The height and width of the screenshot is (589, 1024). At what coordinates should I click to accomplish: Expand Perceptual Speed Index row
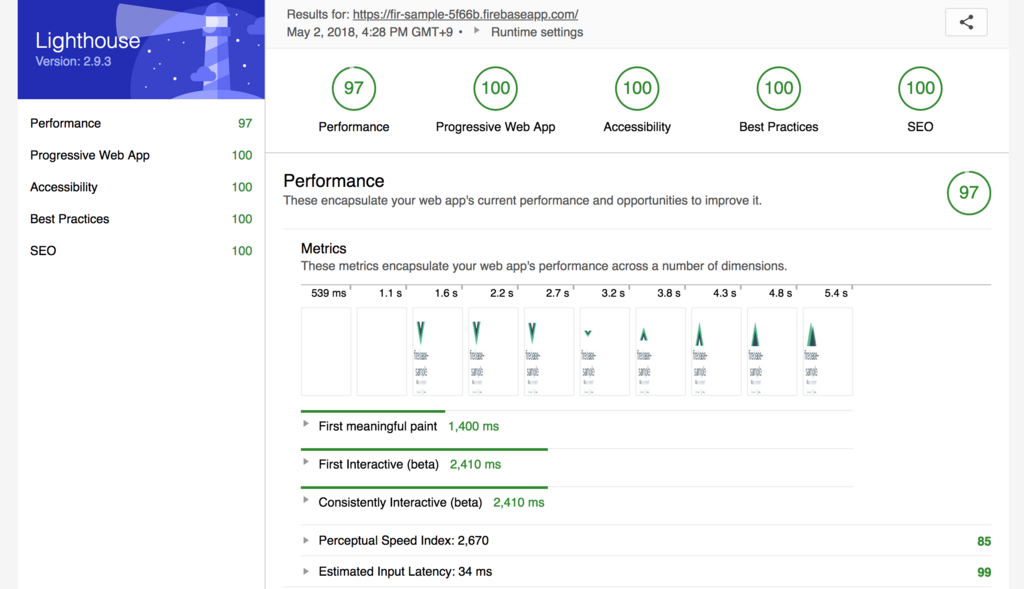(x=305, y=540)
